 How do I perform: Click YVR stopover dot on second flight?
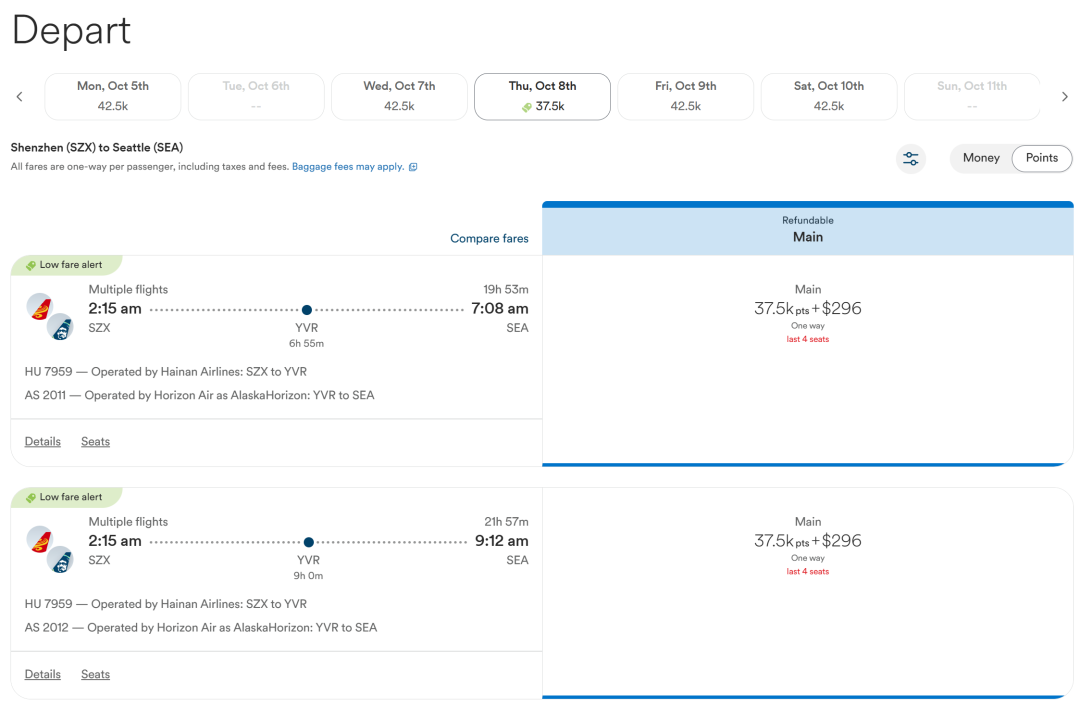309,542
